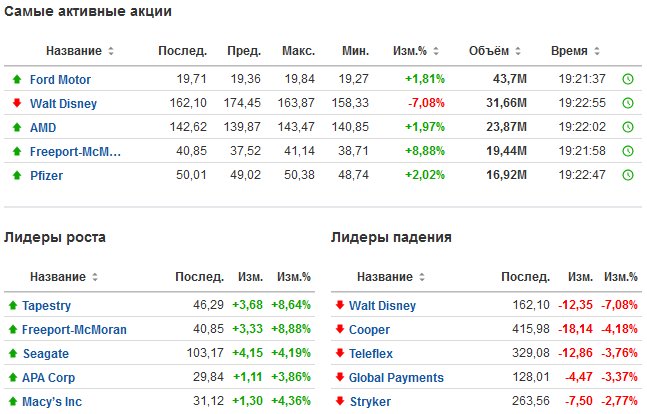Open AMD stock page
Image resolution: width=647 pixels, height=414 pixels.
(43, 127)
